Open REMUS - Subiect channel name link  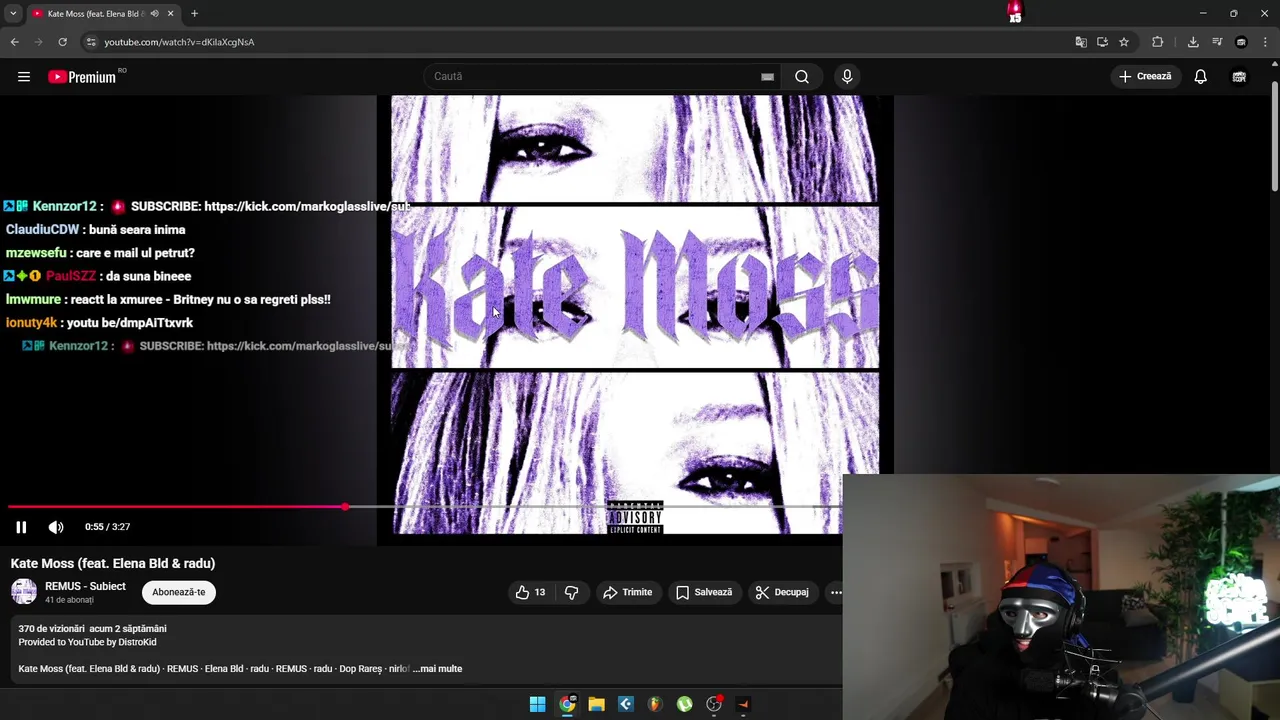85,586
